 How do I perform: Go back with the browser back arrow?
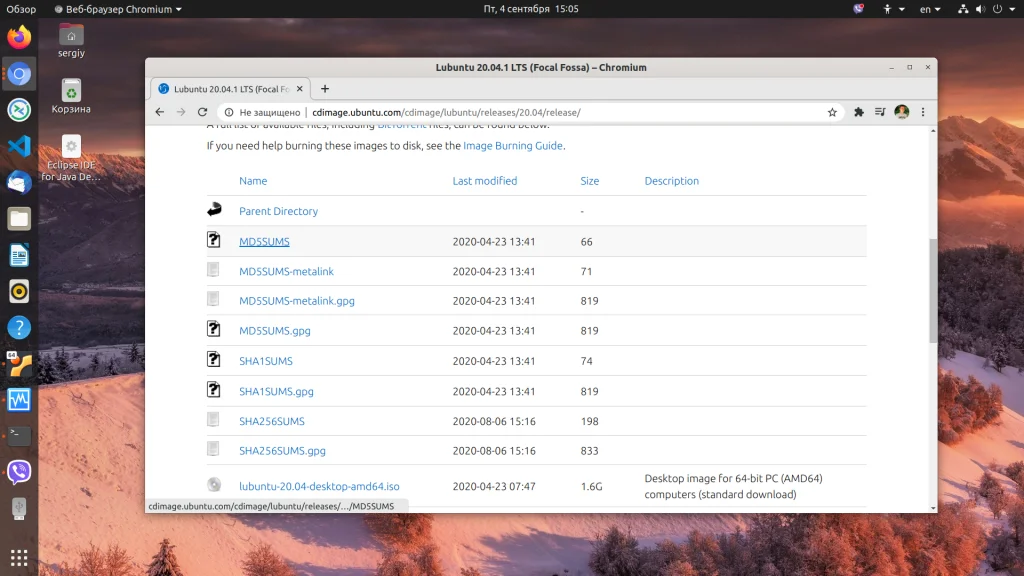(x=159, y=112)
